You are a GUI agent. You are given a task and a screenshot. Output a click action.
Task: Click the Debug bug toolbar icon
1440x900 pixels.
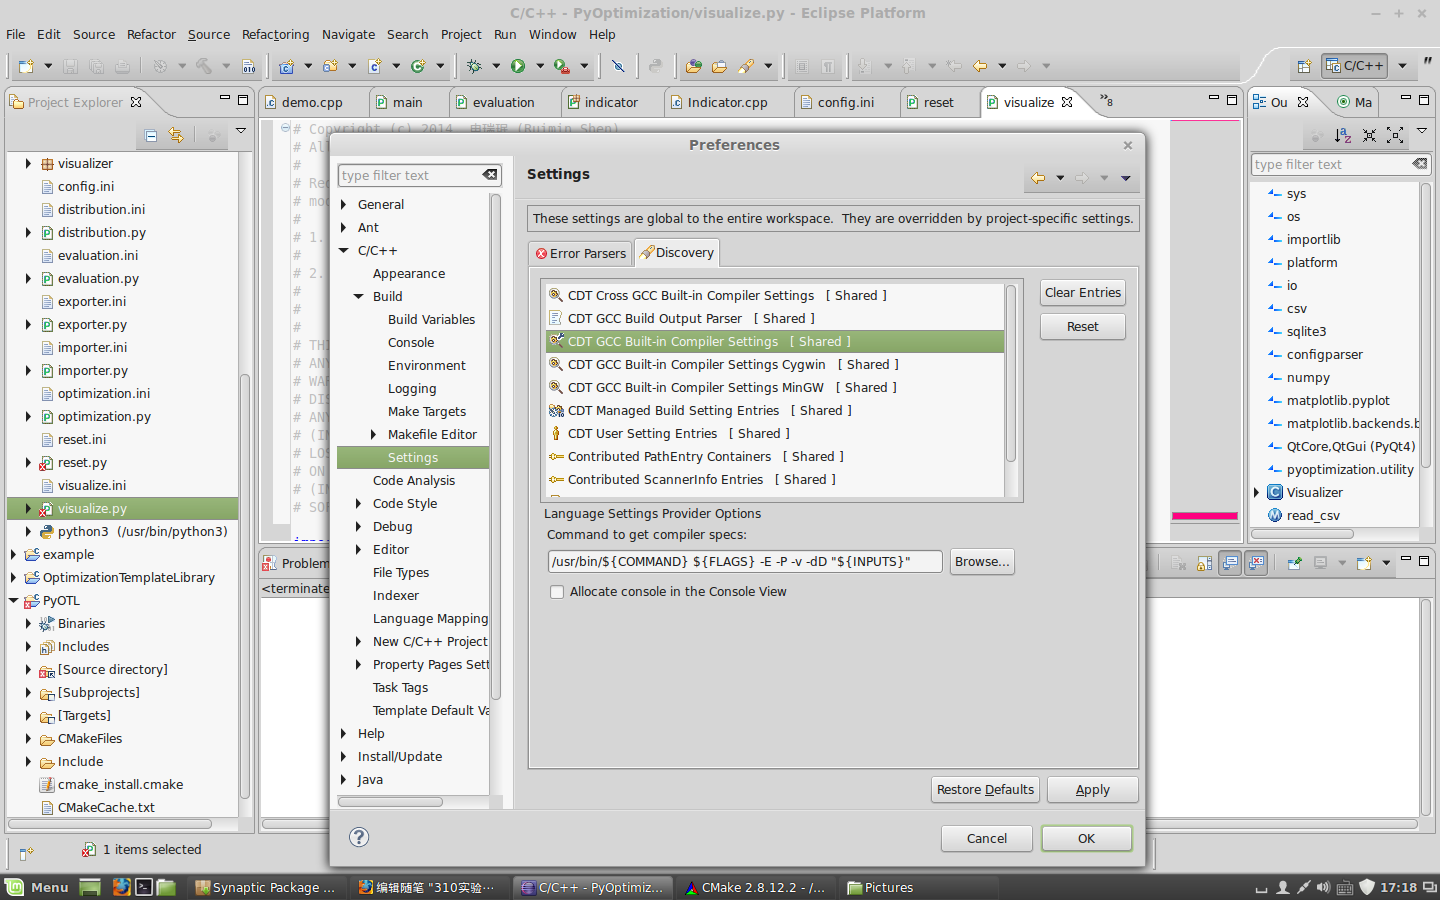tap(474, 66)
